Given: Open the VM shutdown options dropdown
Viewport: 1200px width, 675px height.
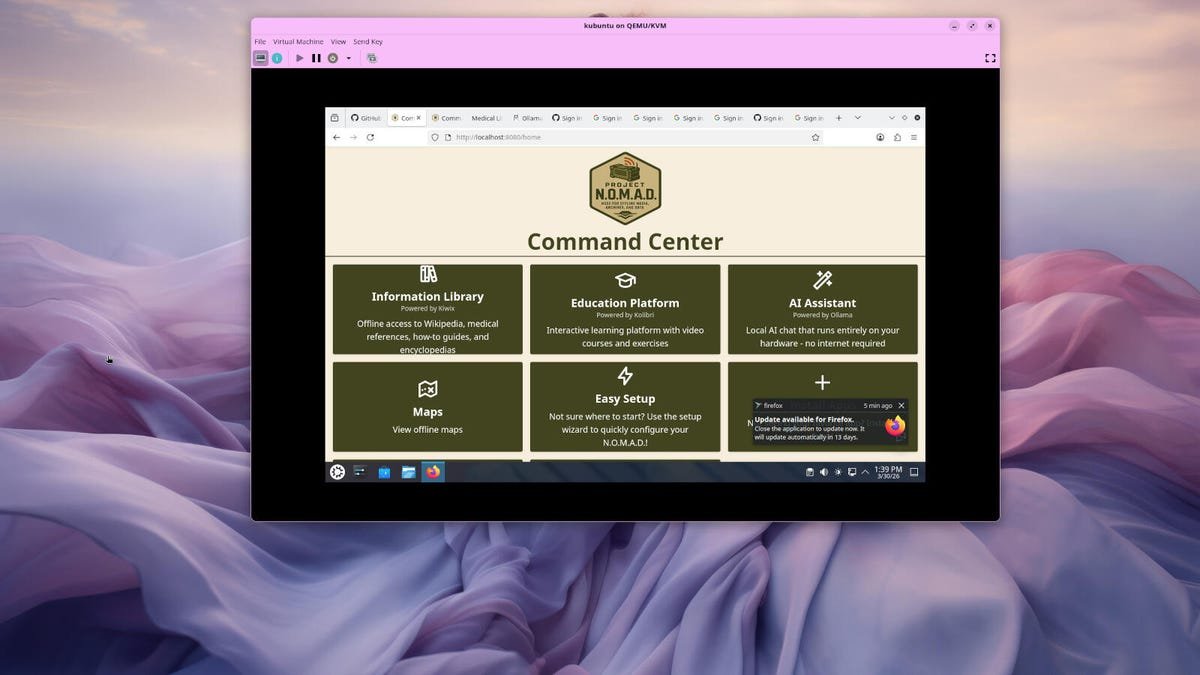Looking at the screenshot, I should 347,57.
